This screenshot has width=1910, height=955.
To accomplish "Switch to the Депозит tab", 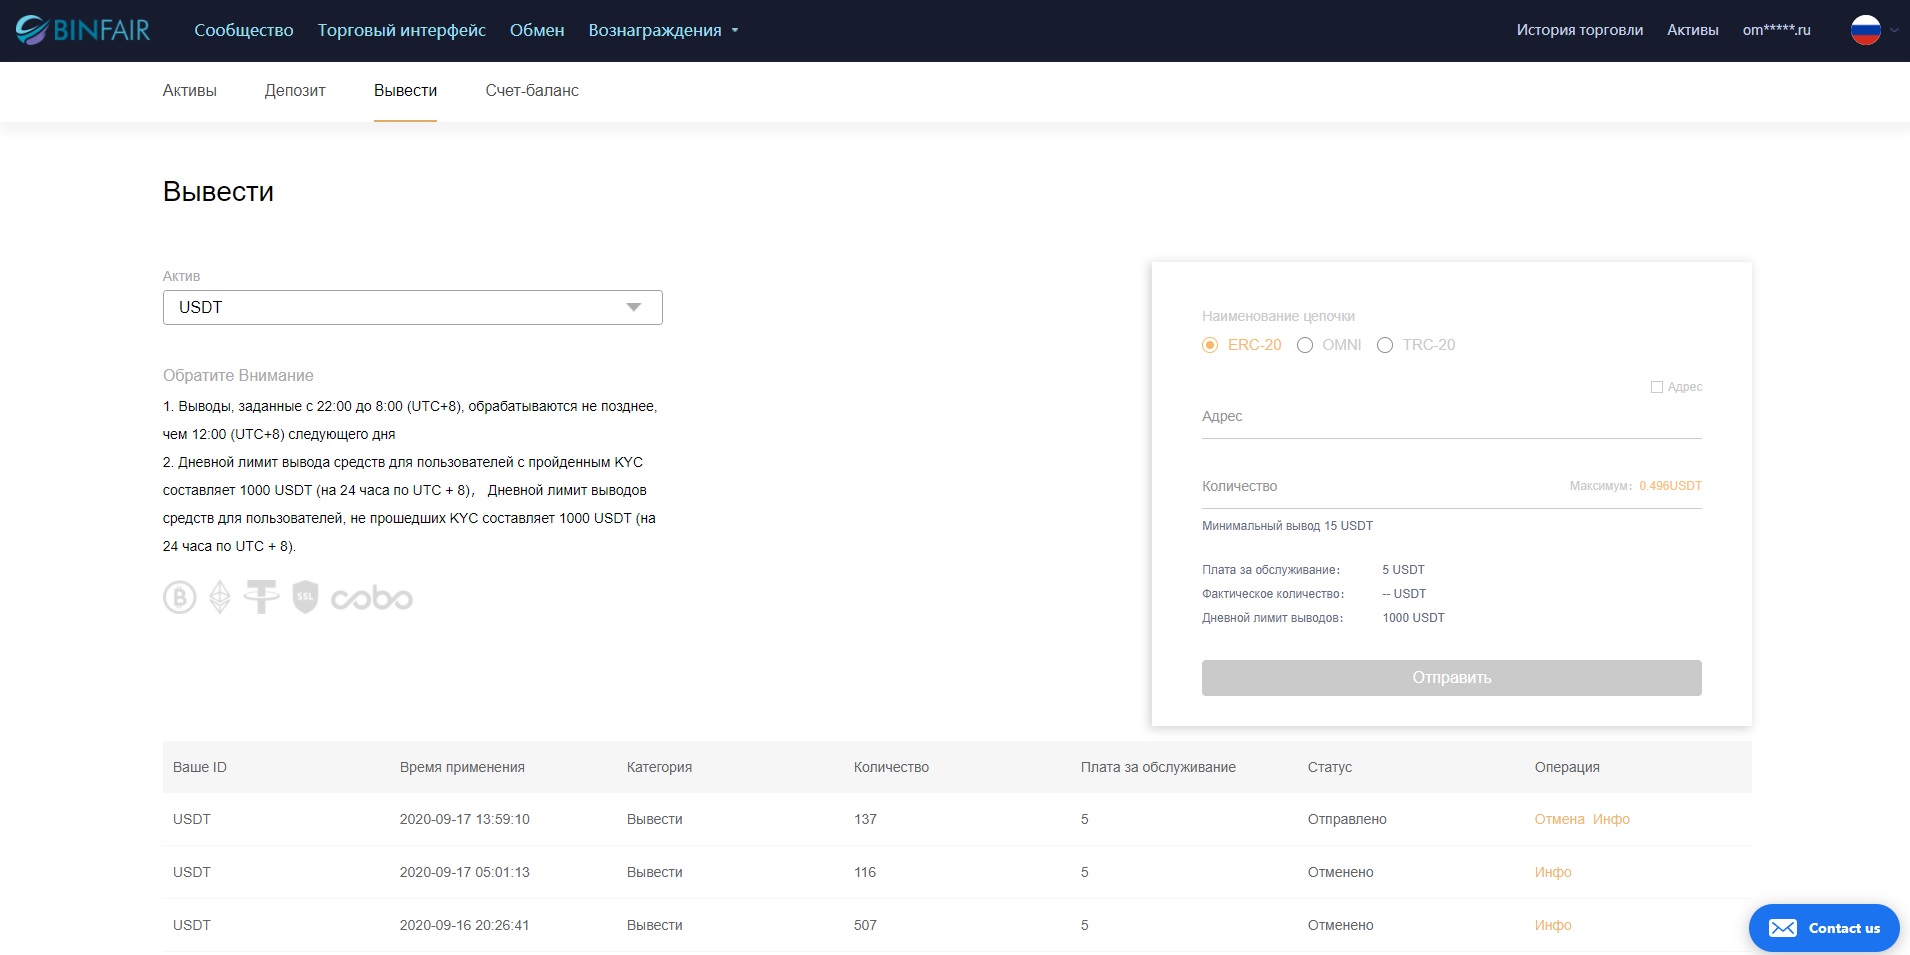I will (295, 90).
